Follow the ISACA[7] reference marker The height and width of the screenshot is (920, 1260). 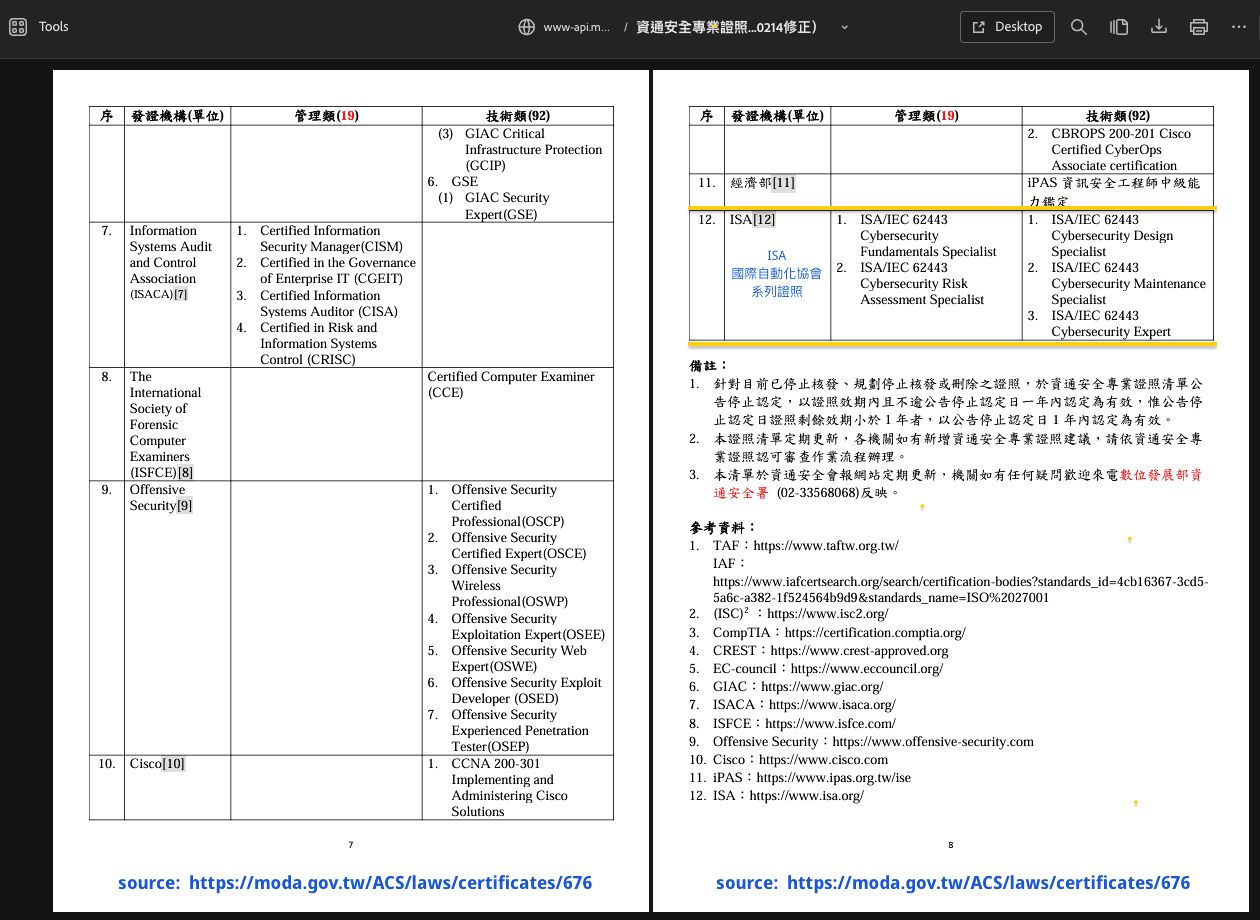click(180, 294)
